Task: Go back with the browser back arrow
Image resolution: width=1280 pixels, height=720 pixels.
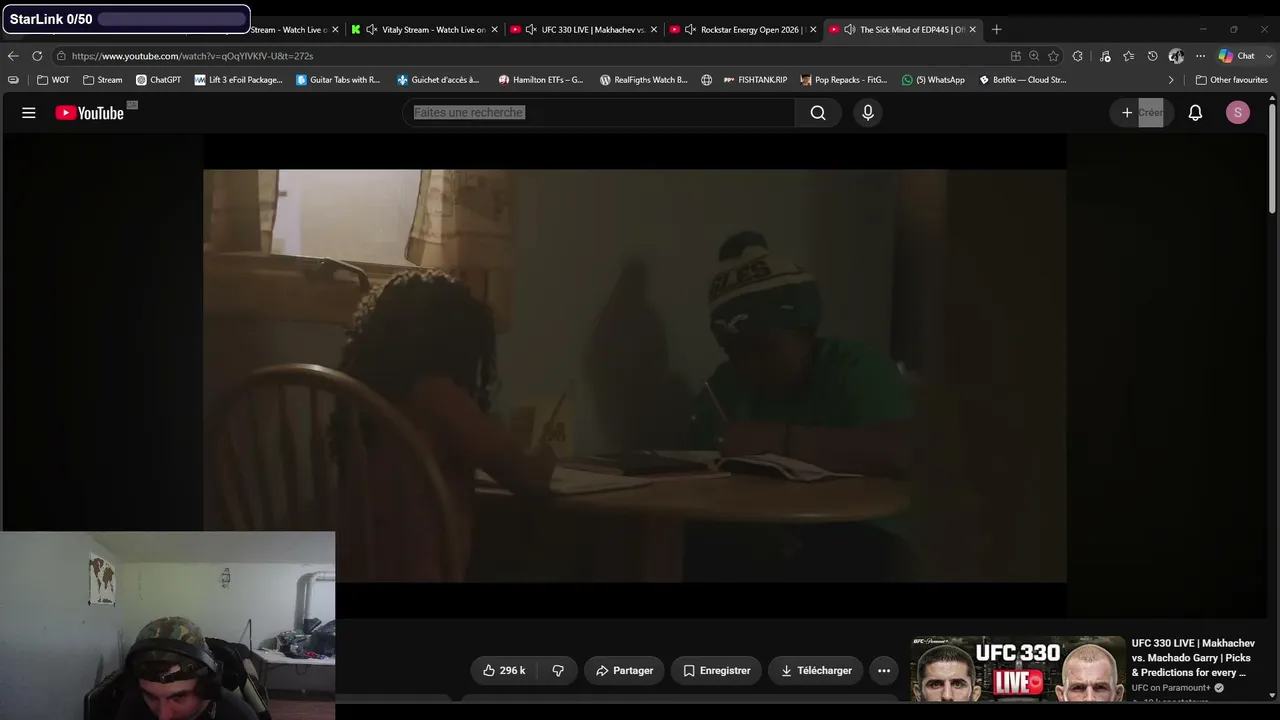Action: tap(13, 56)
